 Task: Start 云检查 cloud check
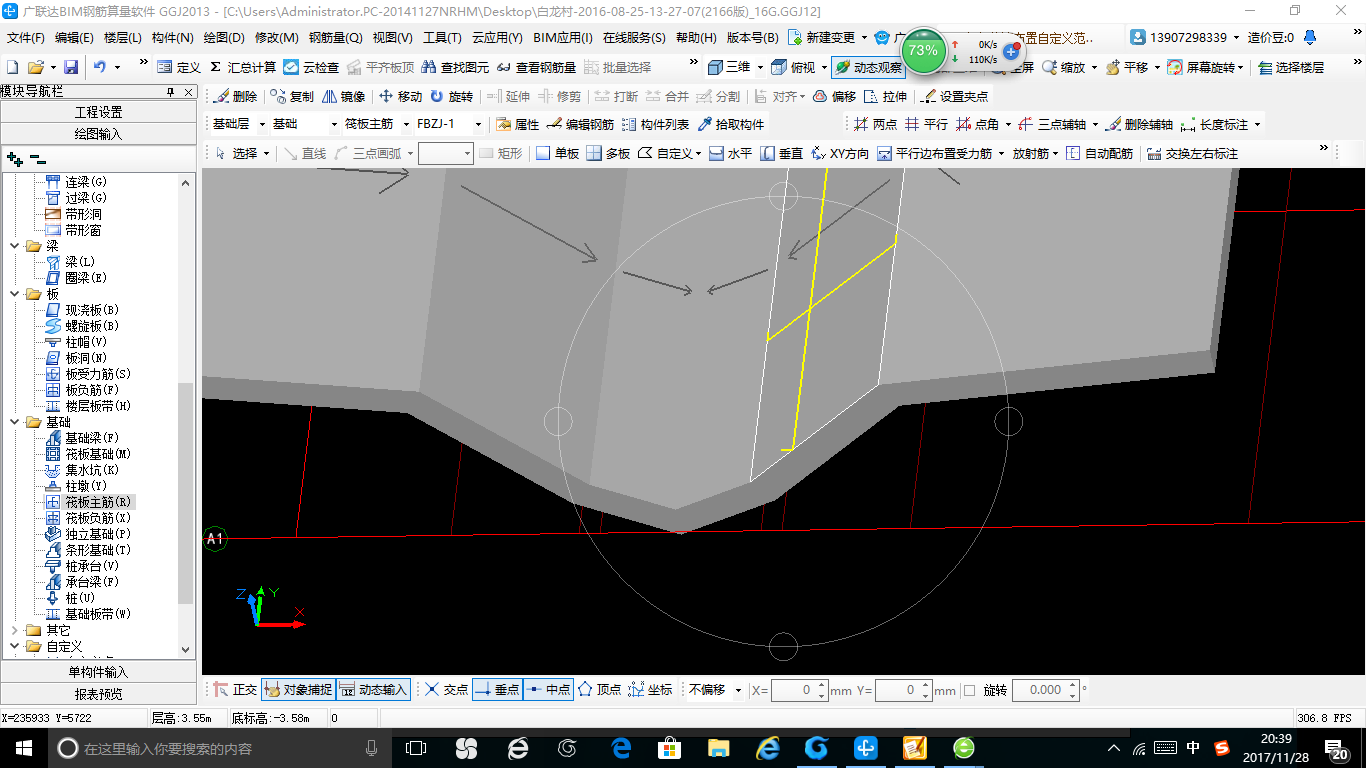coord(311,67)
